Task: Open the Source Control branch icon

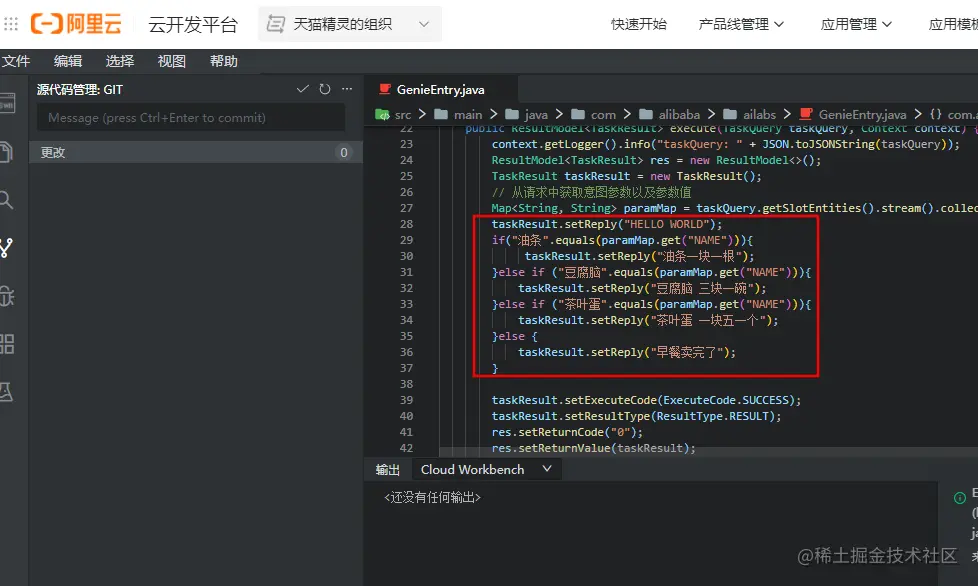Action: 7,248
